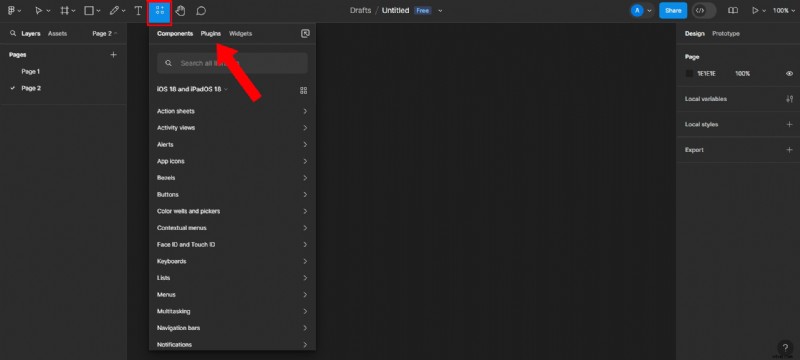Switch to the Prototype tab
Image resolution: width=800 pixels, height=360 pixels.
click(726, 34)
